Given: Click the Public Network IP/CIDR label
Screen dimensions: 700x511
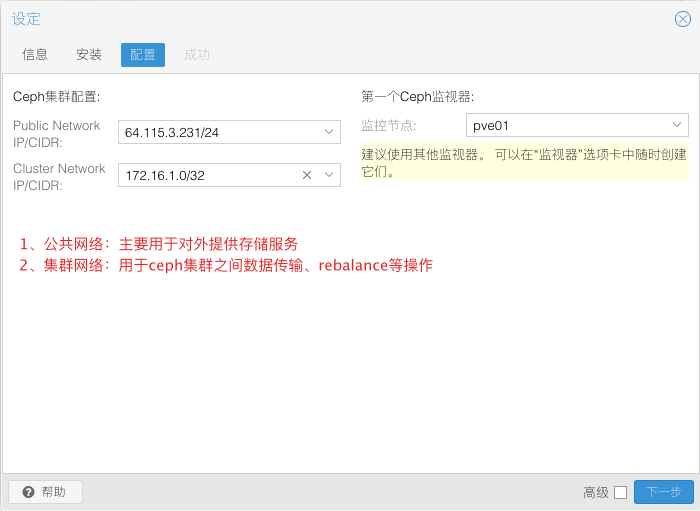Looking at the screenshot, I should tap(56, 134).
